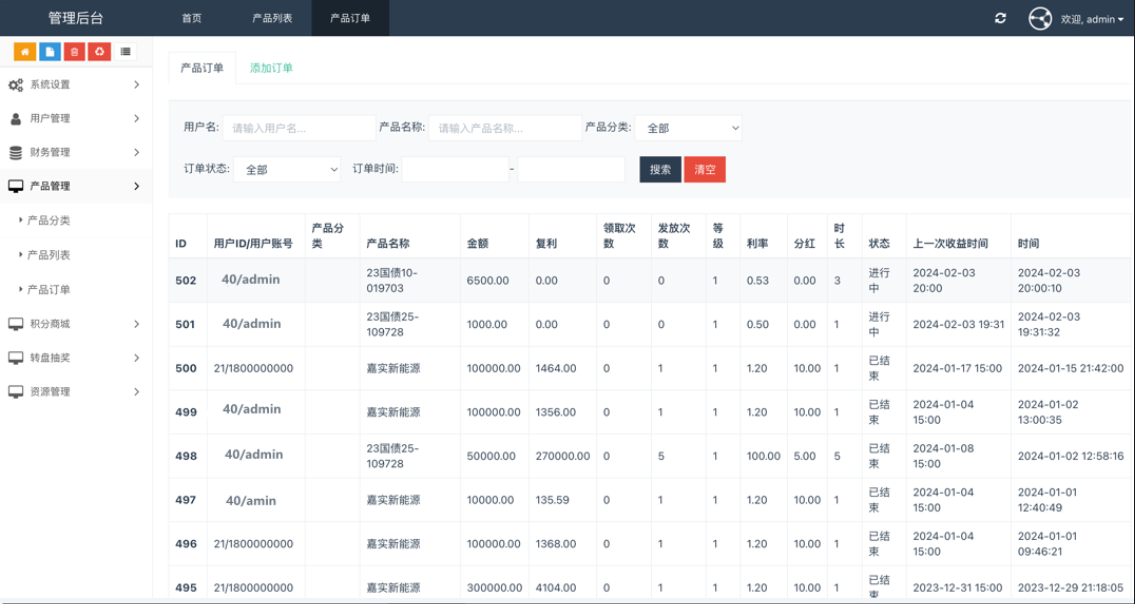Click the 复利 column header
Screen dimensions: 1135x604
click(546, 244)
